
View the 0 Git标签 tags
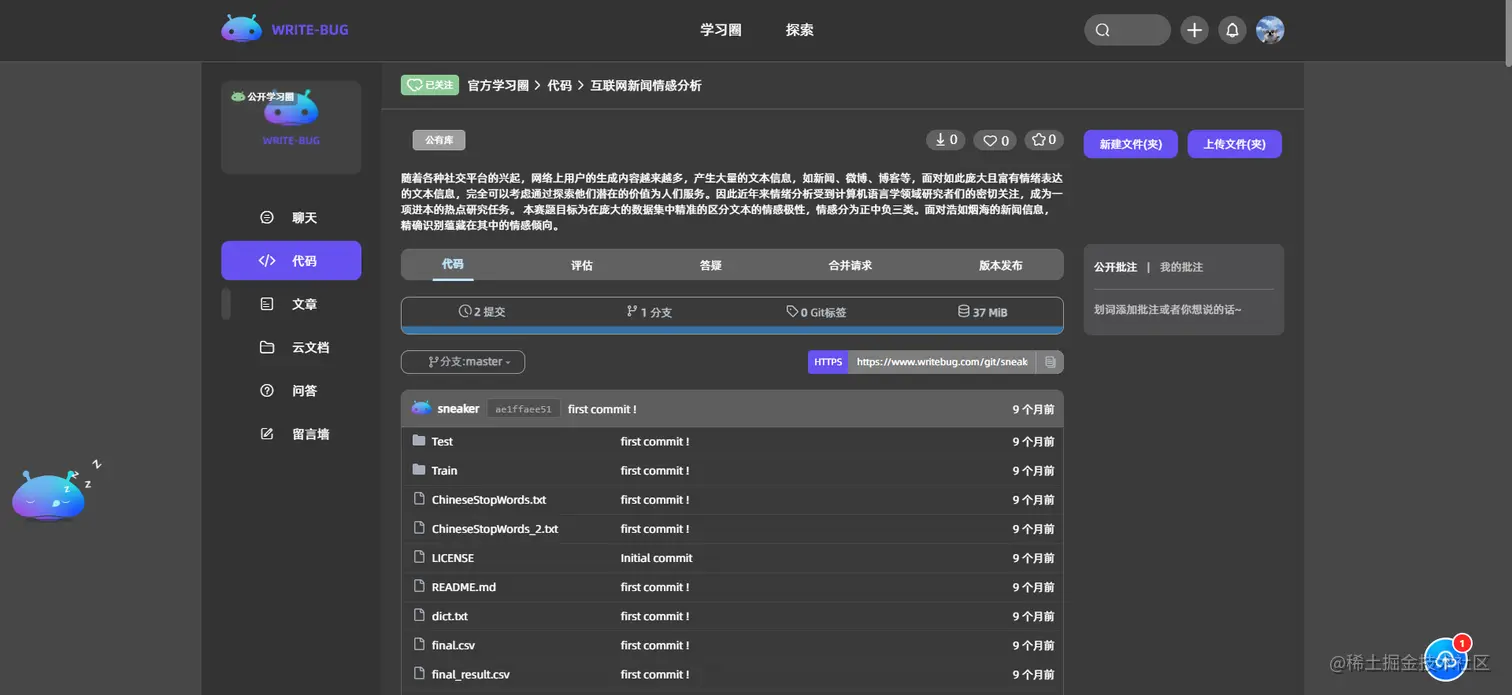pos(816,312)
